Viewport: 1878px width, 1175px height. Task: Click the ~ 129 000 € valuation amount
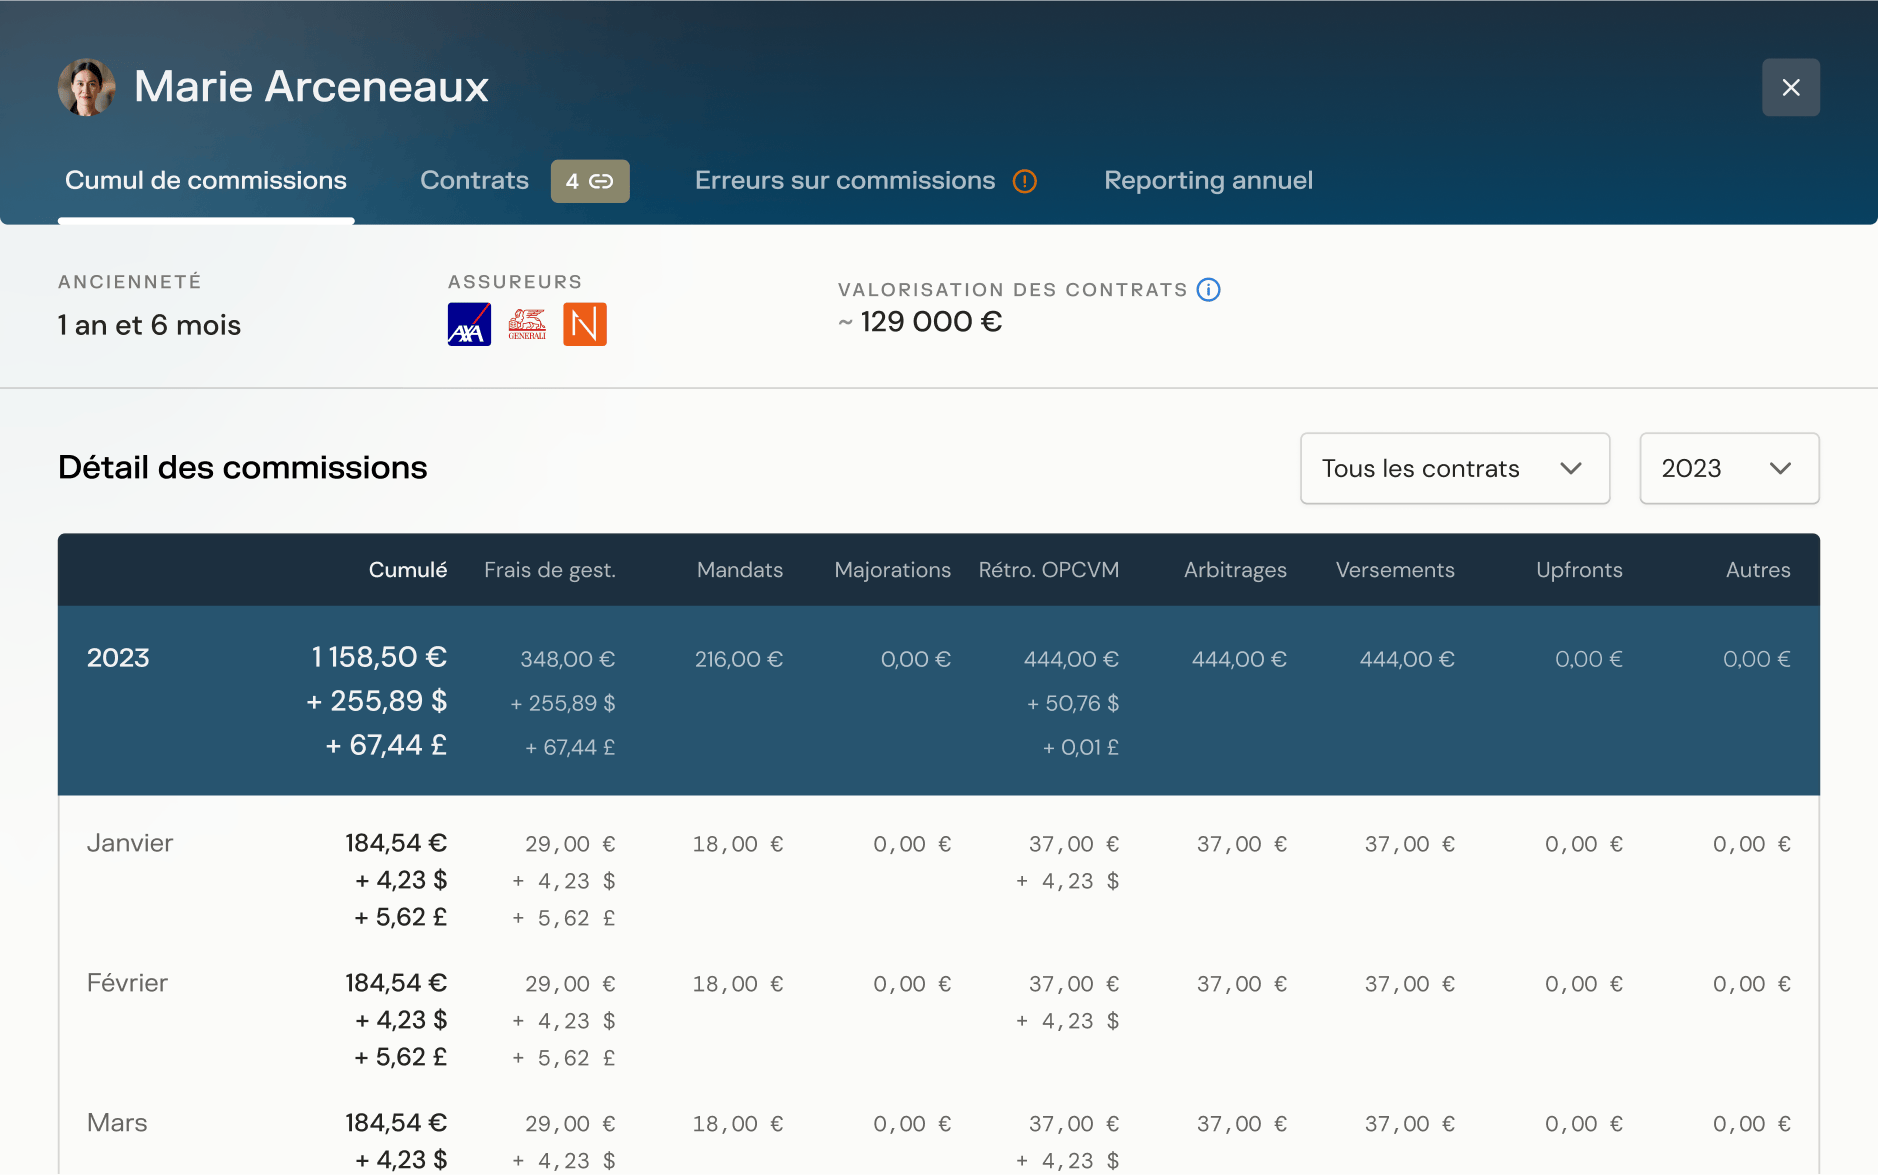click(920, 321)
